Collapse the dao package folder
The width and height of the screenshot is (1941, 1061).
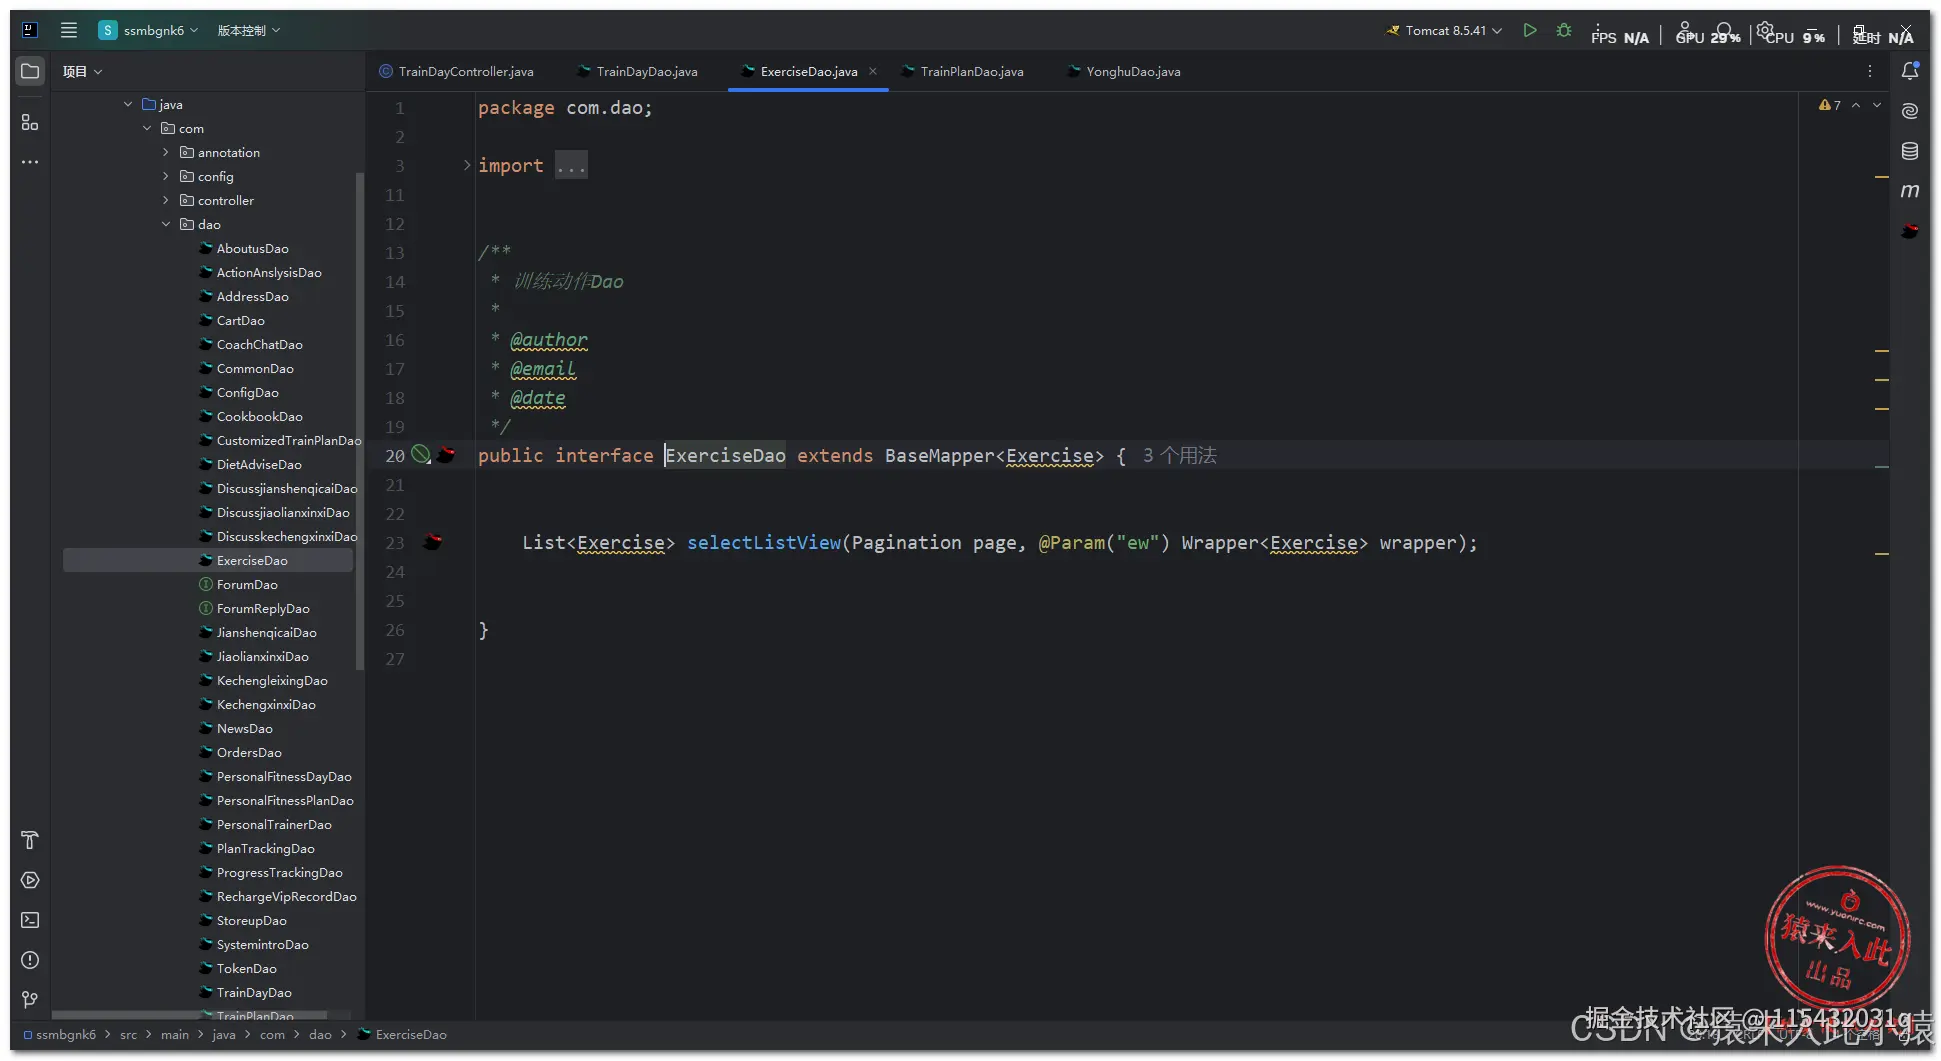point(166,225)
